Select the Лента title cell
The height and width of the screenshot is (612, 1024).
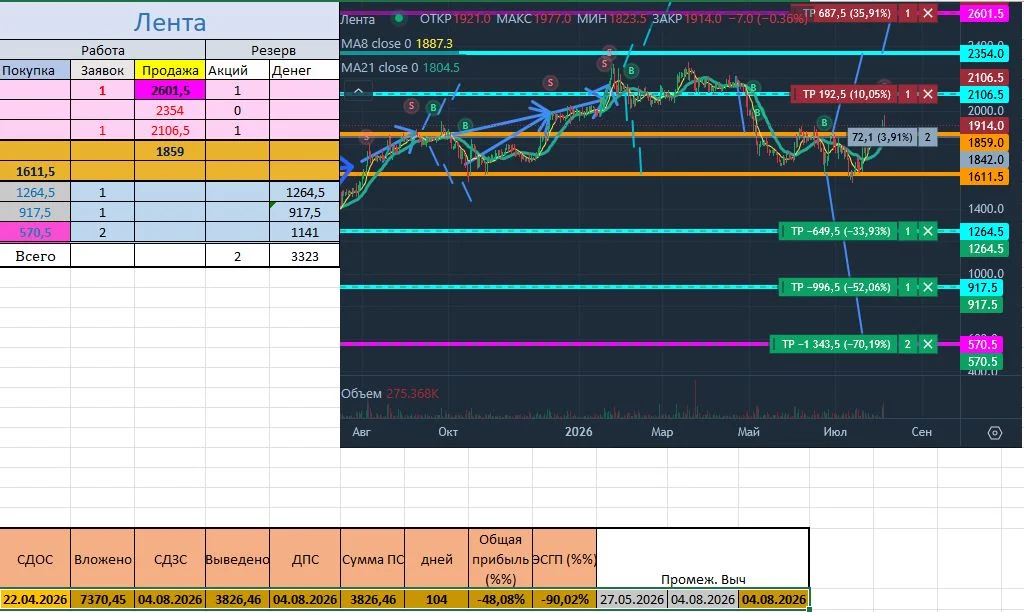(170, 22)
